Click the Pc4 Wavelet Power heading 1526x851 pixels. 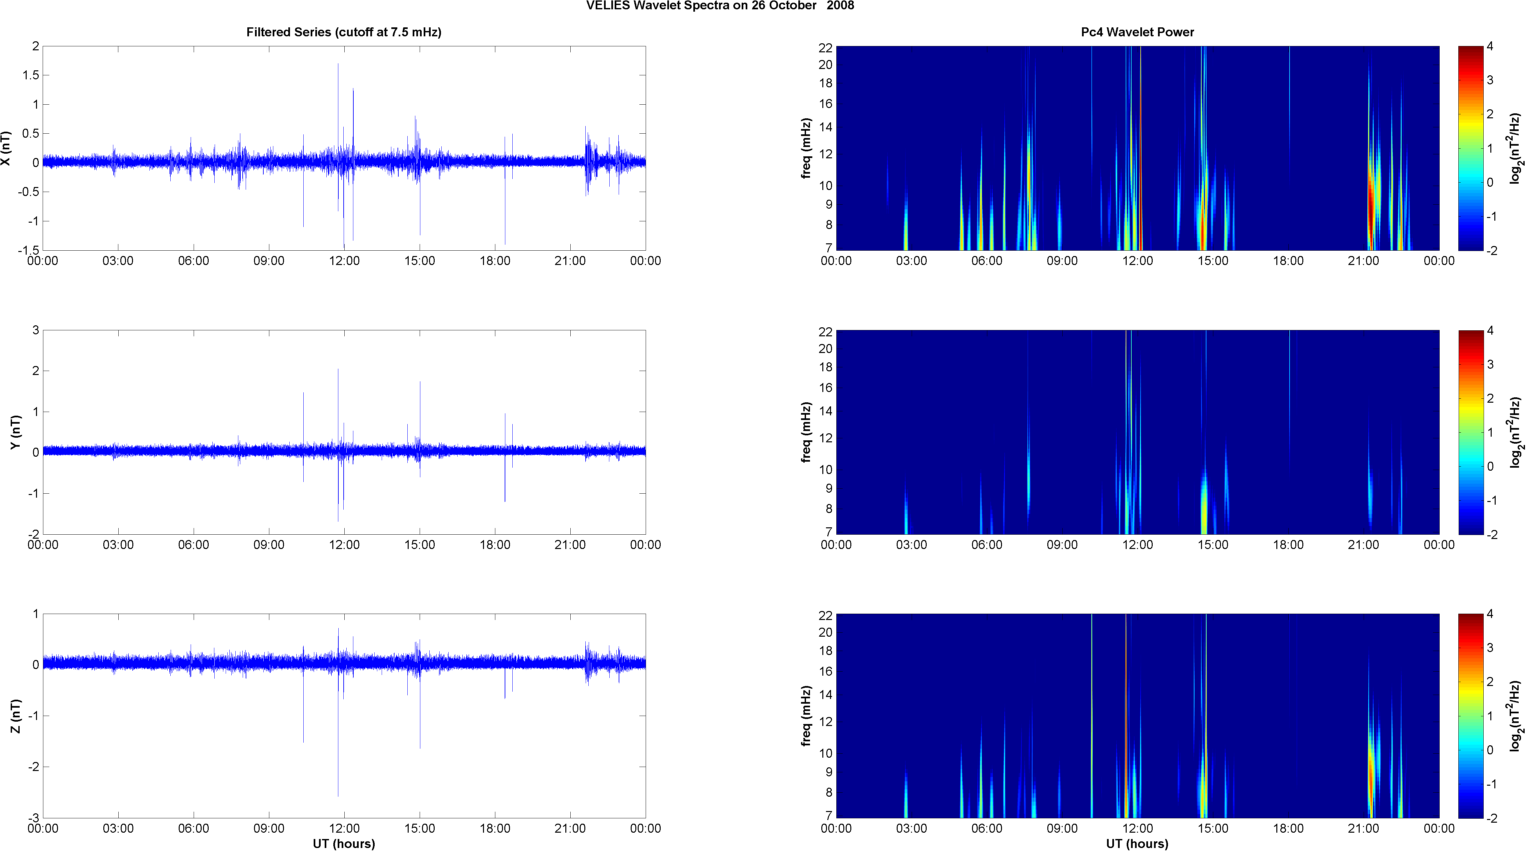tap(1137, 32)
